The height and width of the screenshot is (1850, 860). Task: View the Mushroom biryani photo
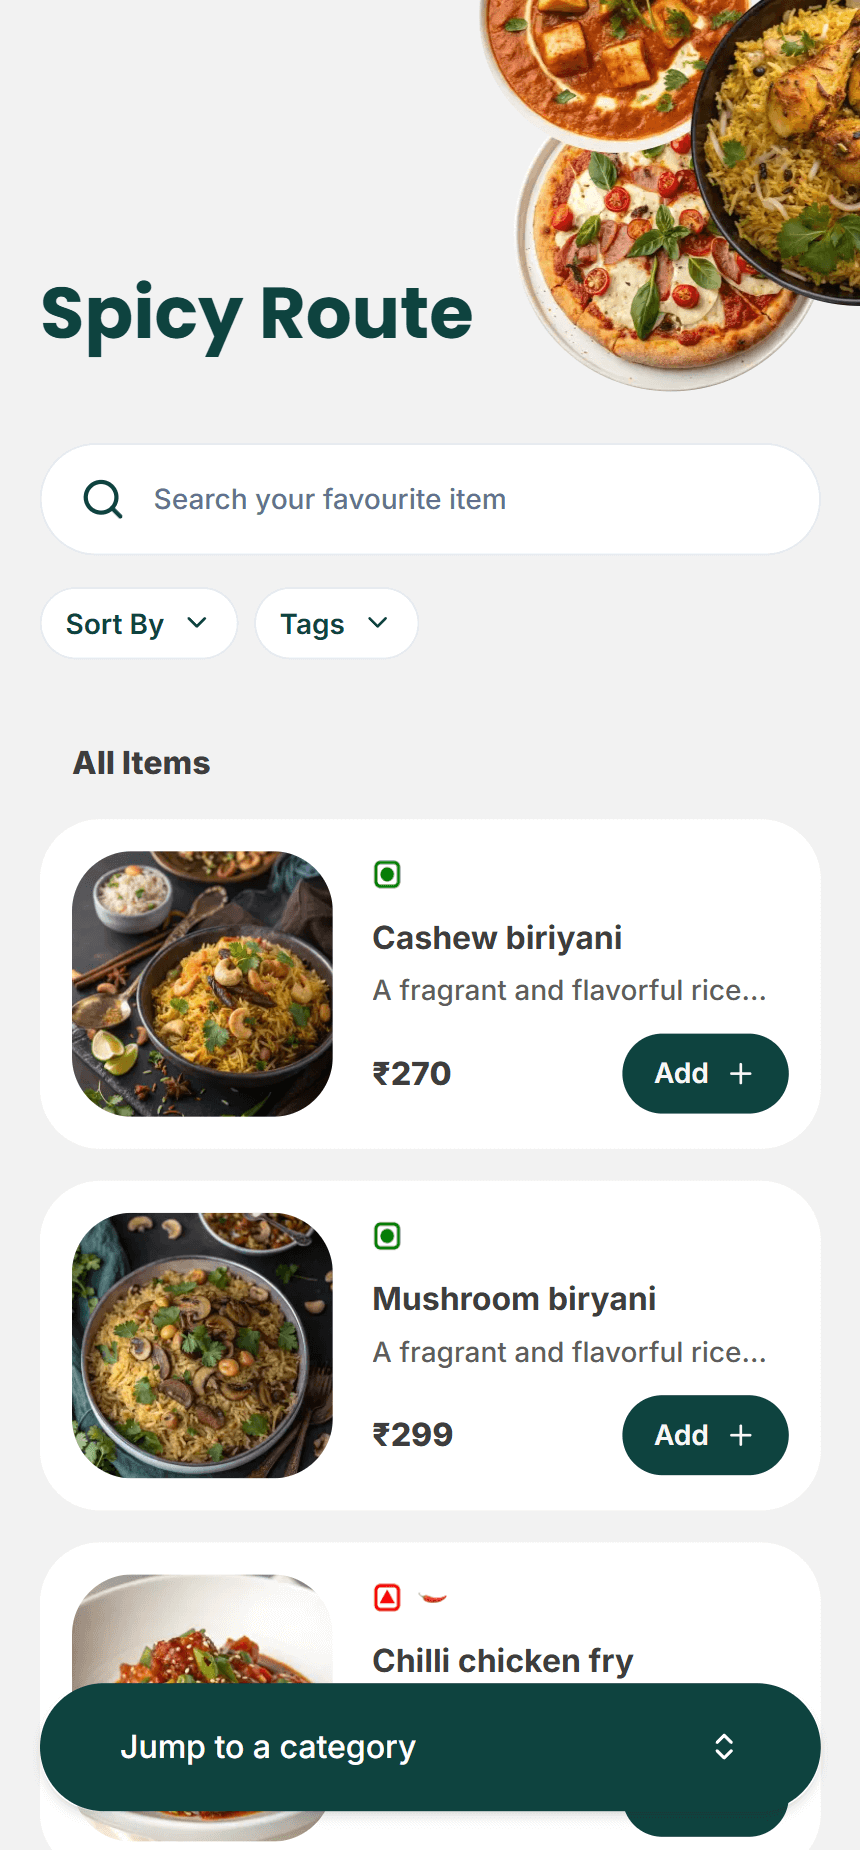[x=202, y=1345]
